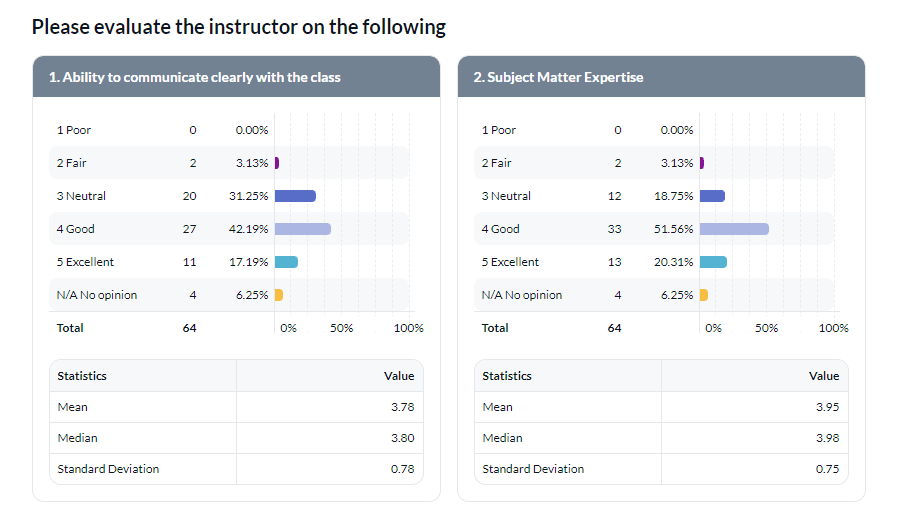Click the lavender Good bar in communication chart
Viewport: 897px width, 527px height.
click(303, 229)
